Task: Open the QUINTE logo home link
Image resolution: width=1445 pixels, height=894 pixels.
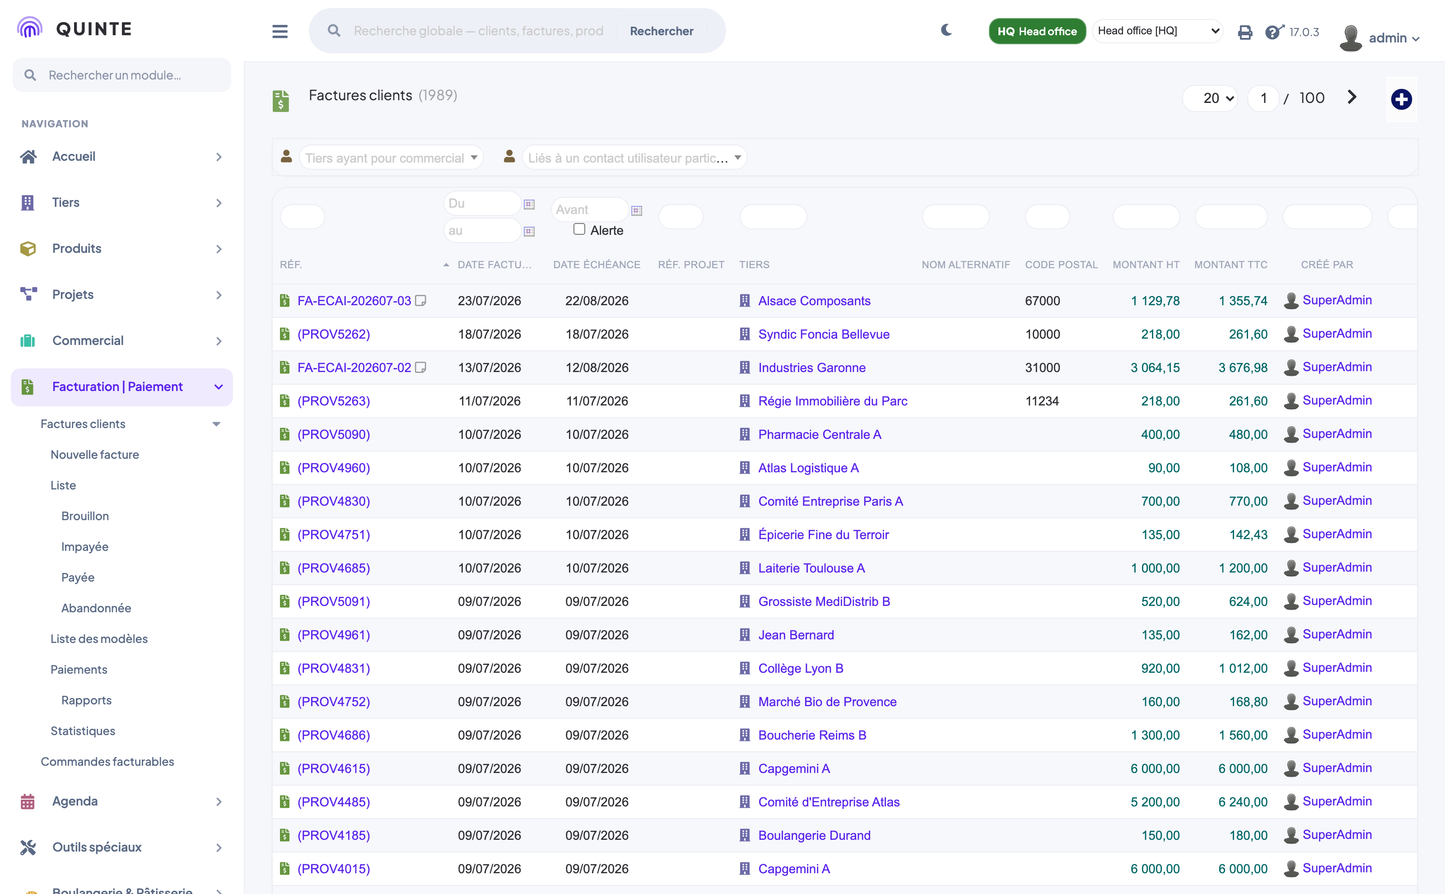Action: point(75,28)
